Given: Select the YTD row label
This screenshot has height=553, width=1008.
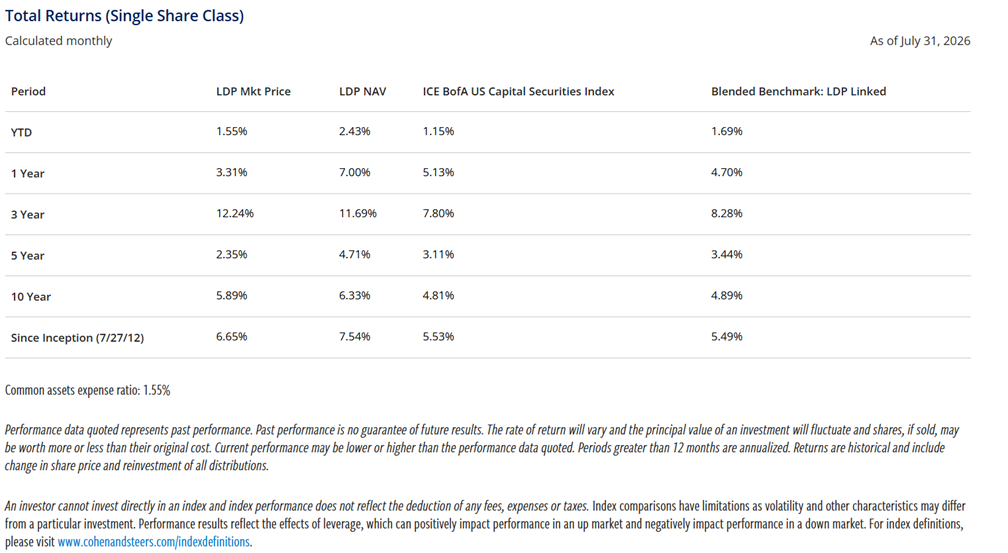Looking at the screenshot, I should point(21,132).
